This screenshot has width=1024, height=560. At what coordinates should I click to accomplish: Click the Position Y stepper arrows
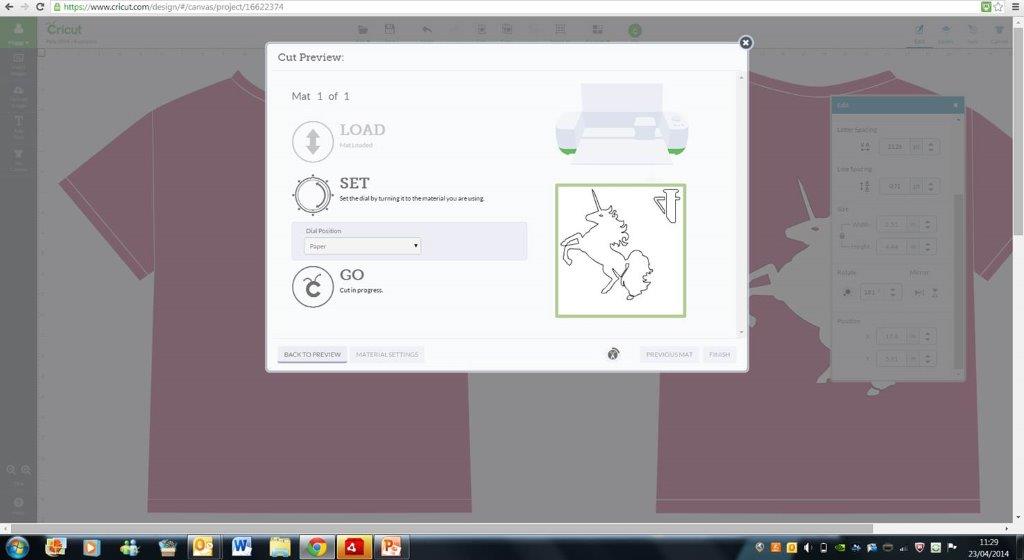927,358
